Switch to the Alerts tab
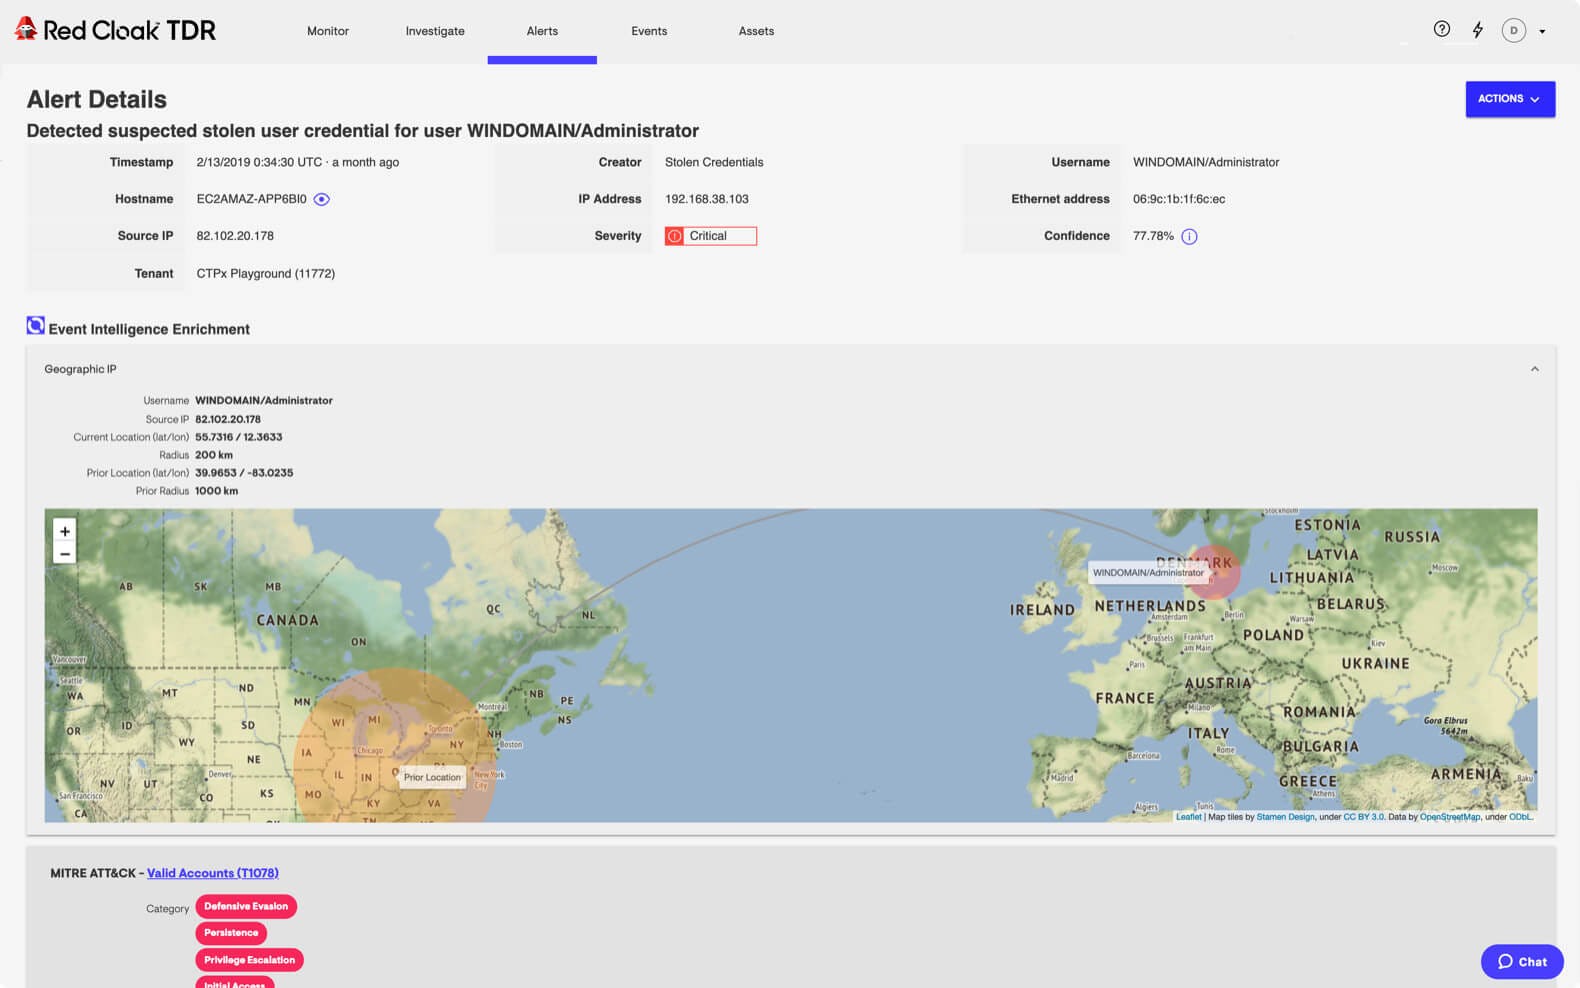1580x988 pixels. [x=542, y=31]
